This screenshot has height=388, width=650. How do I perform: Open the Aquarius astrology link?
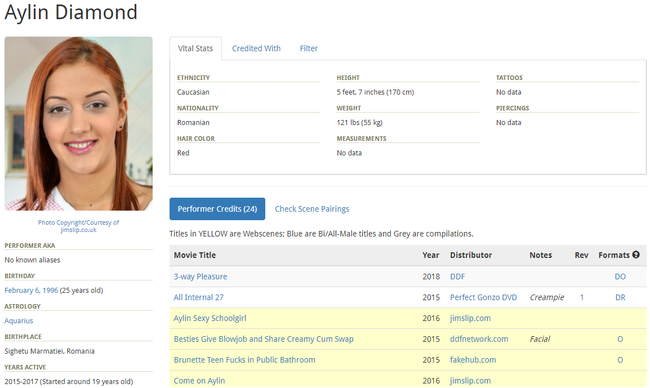tap(19, 320)
